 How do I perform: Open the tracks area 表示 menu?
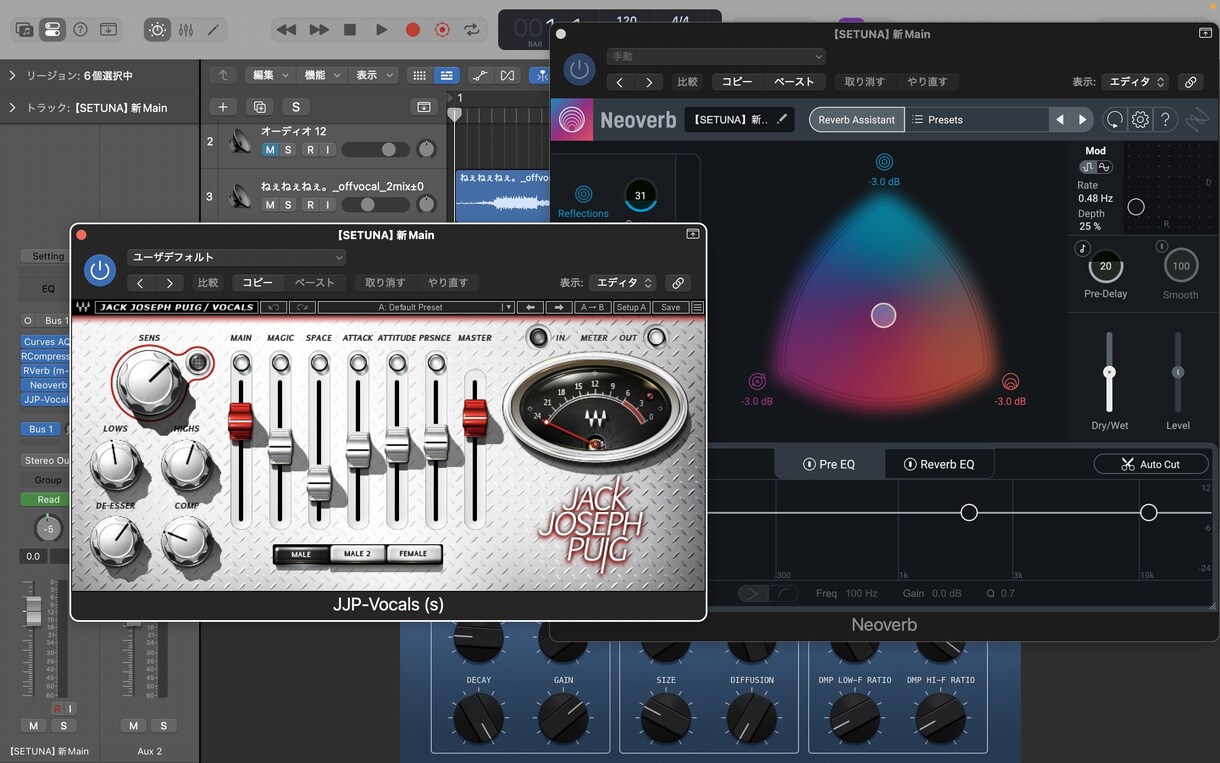374,76
